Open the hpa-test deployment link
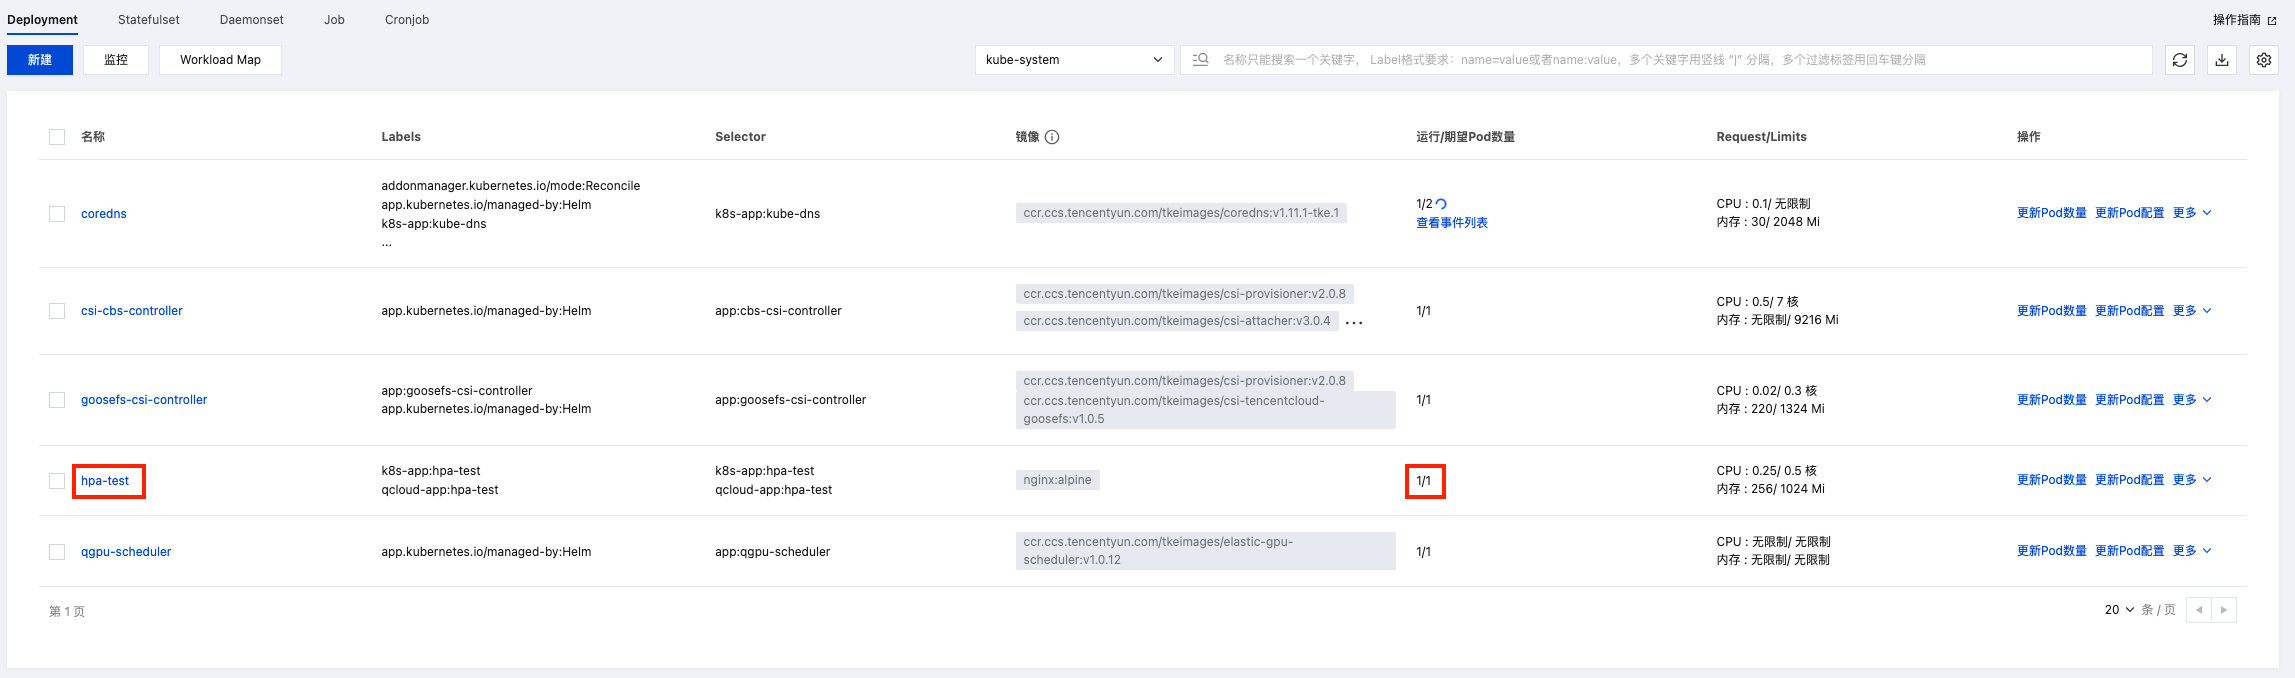The image size is (2295, 678). tap(105, 481)
